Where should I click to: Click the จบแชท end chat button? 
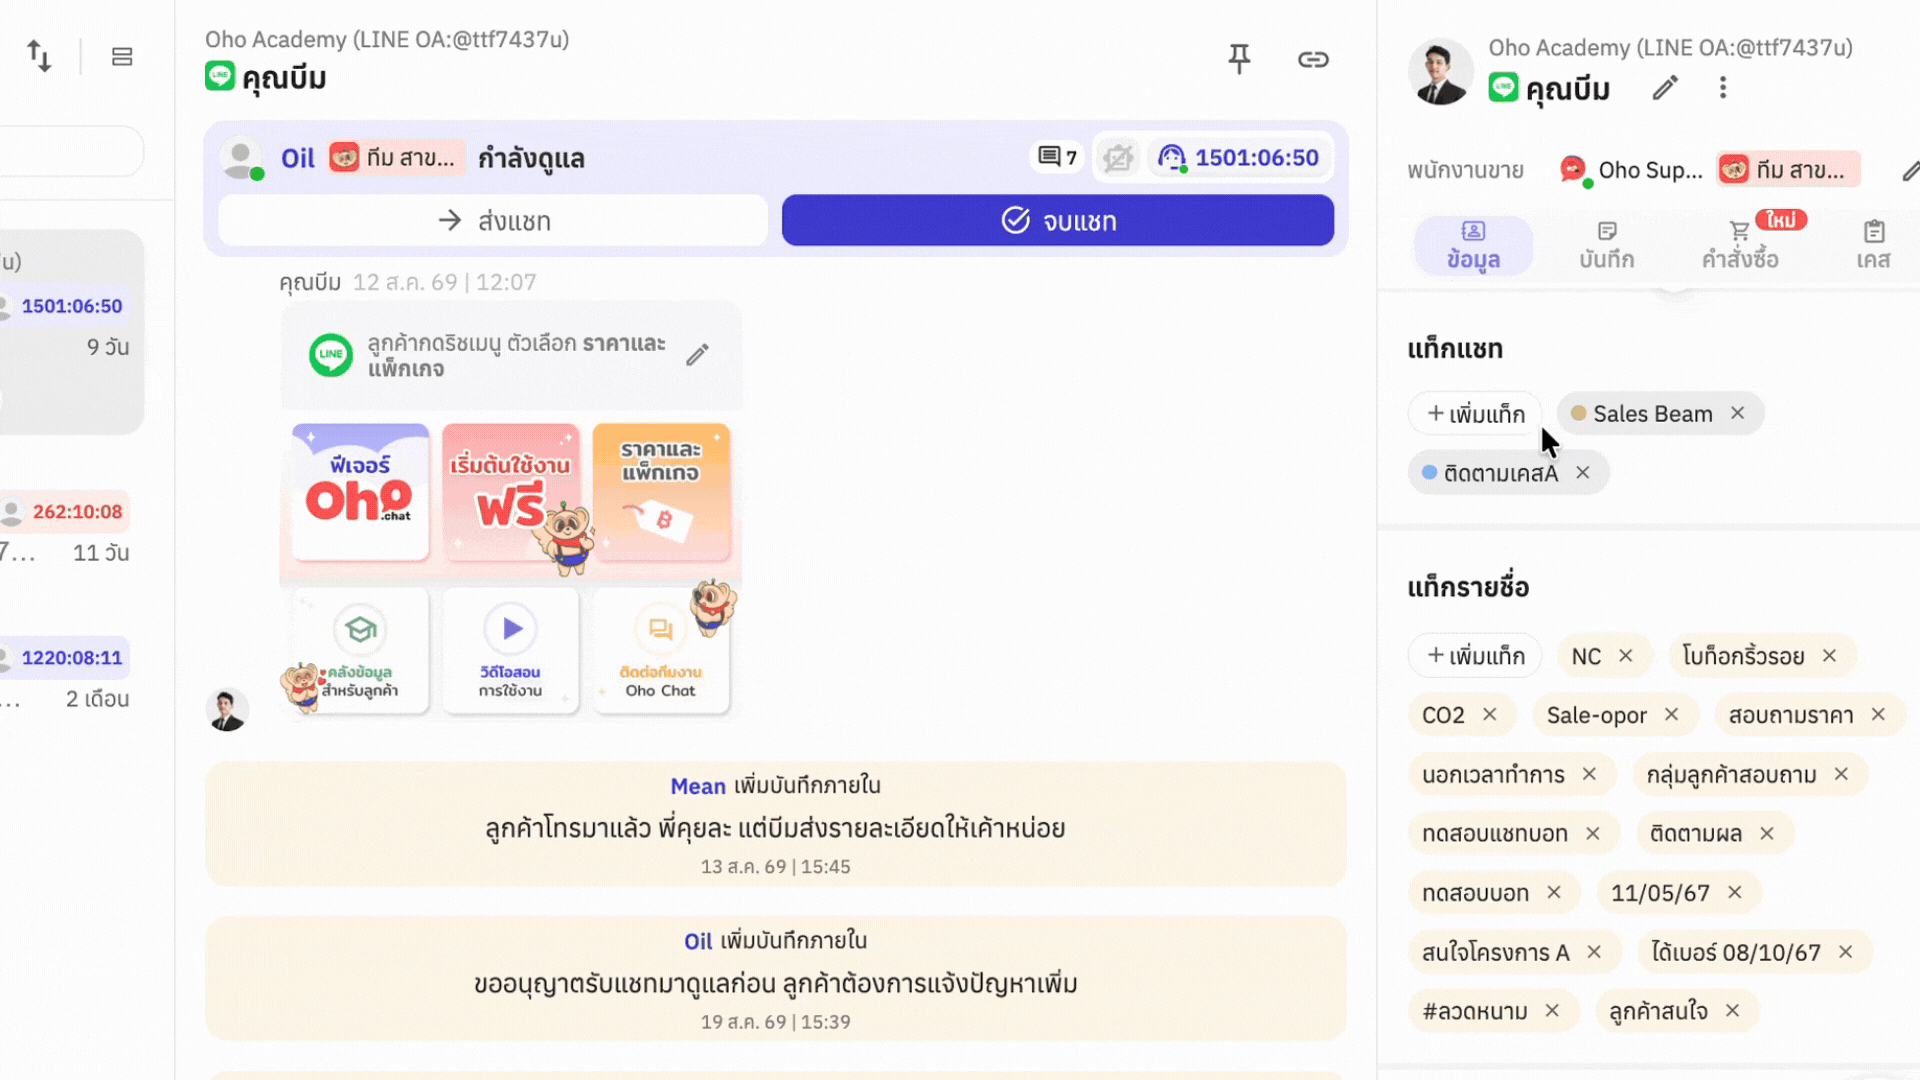(x=1058, y=220)
